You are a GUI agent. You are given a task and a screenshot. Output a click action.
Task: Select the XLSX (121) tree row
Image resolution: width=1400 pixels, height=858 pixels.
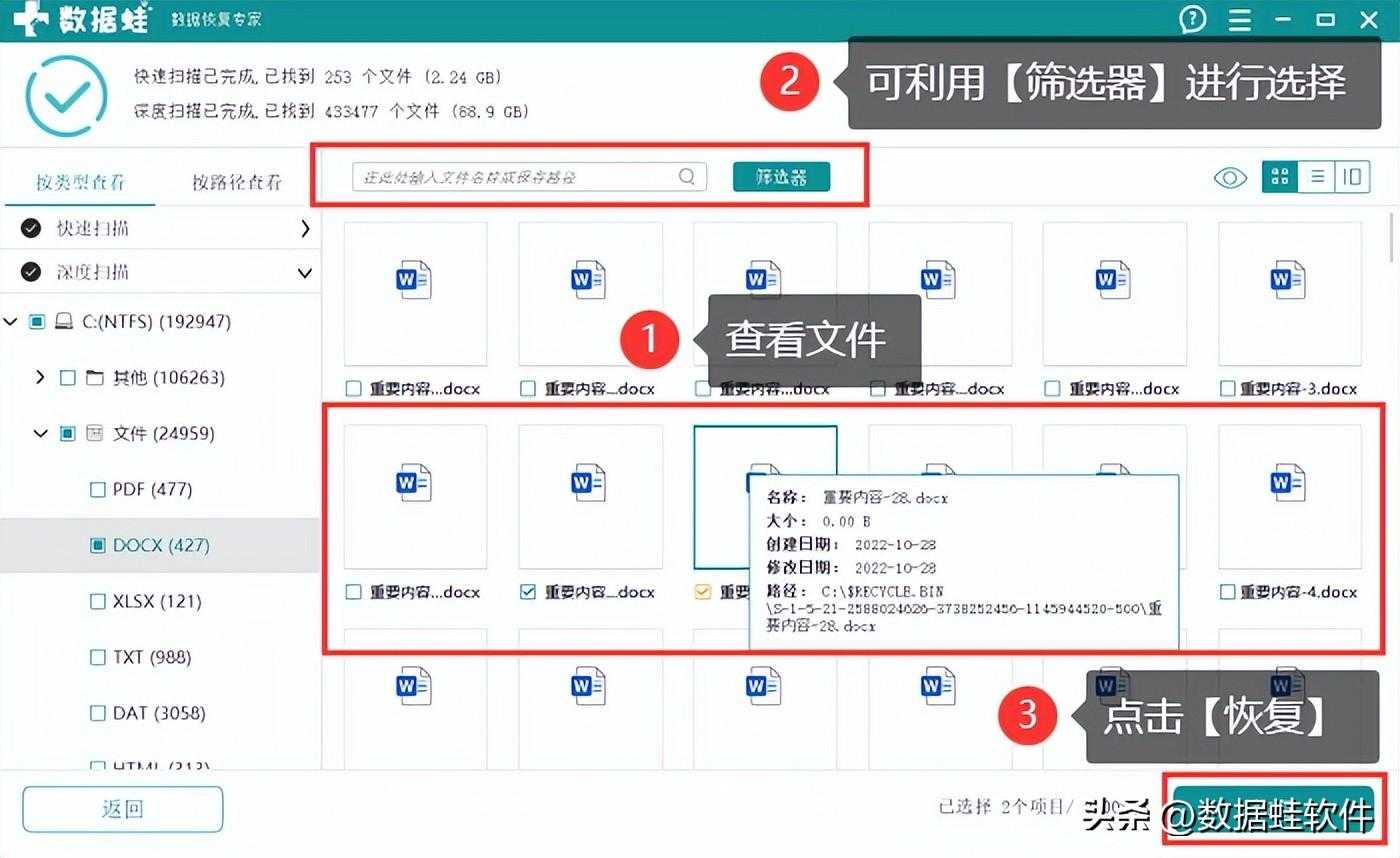click(160, 602)
